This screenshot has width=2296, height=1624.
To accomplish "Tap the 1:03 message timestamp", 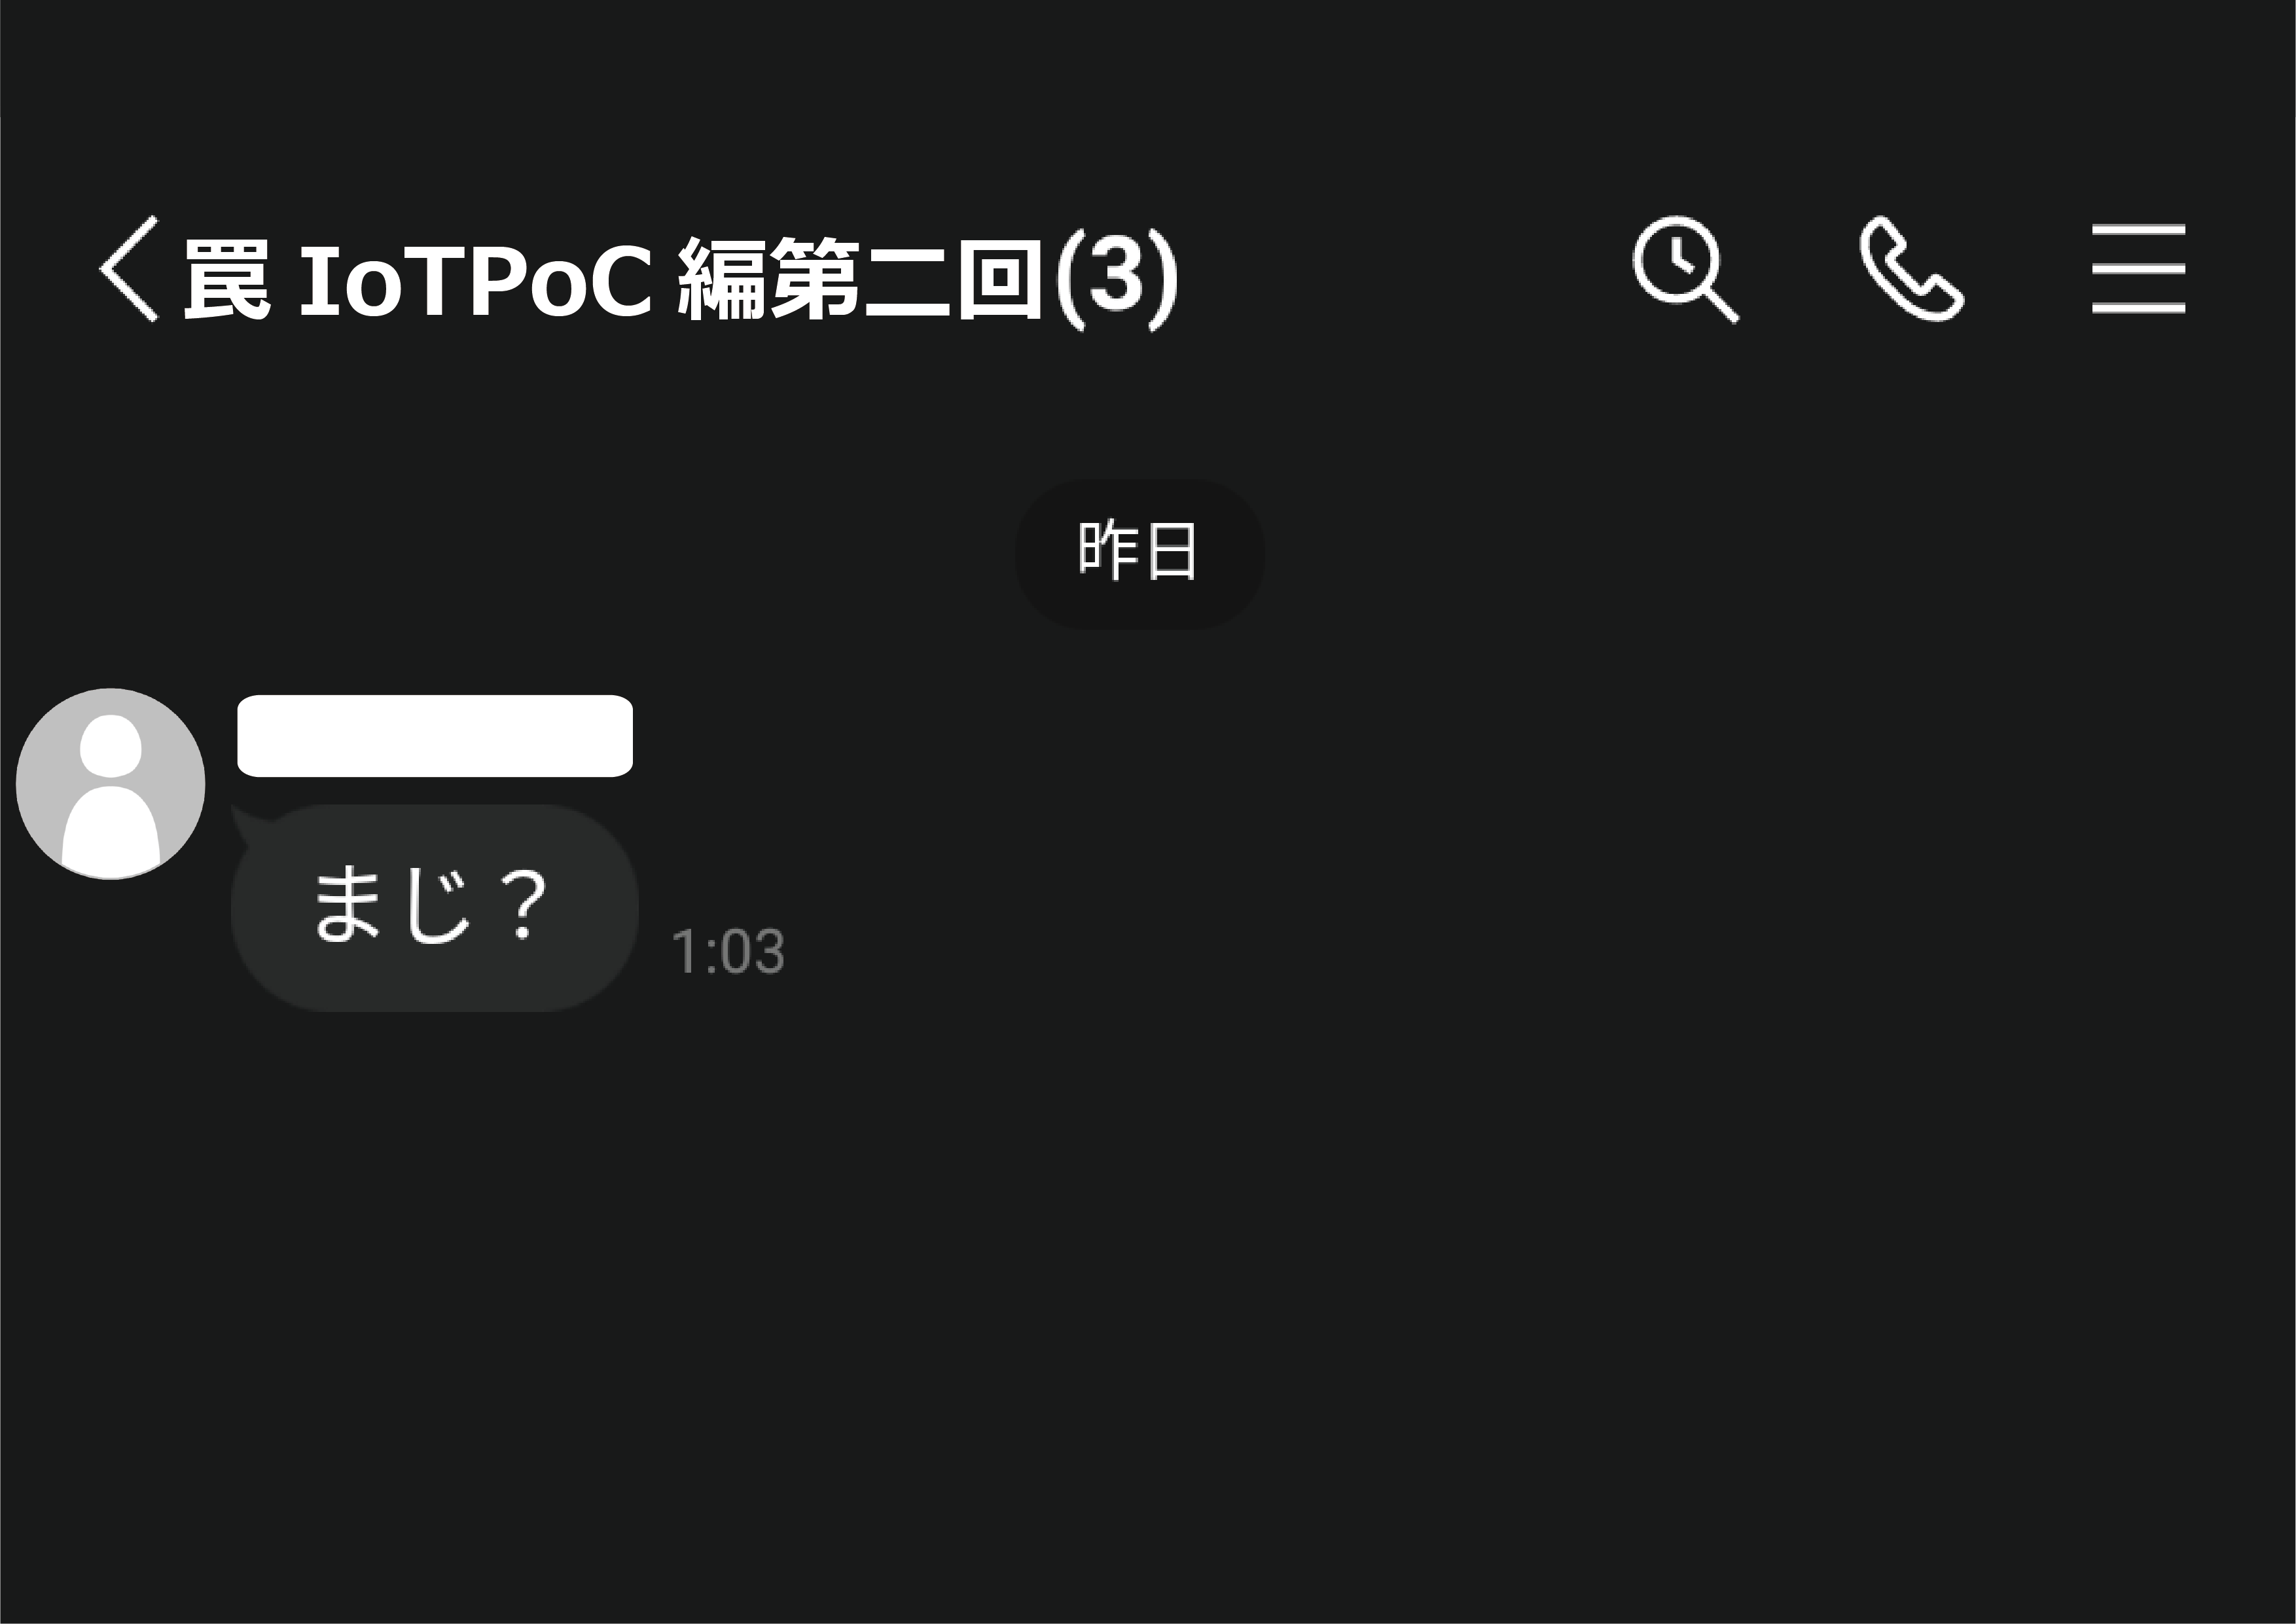I will (728, 951).
